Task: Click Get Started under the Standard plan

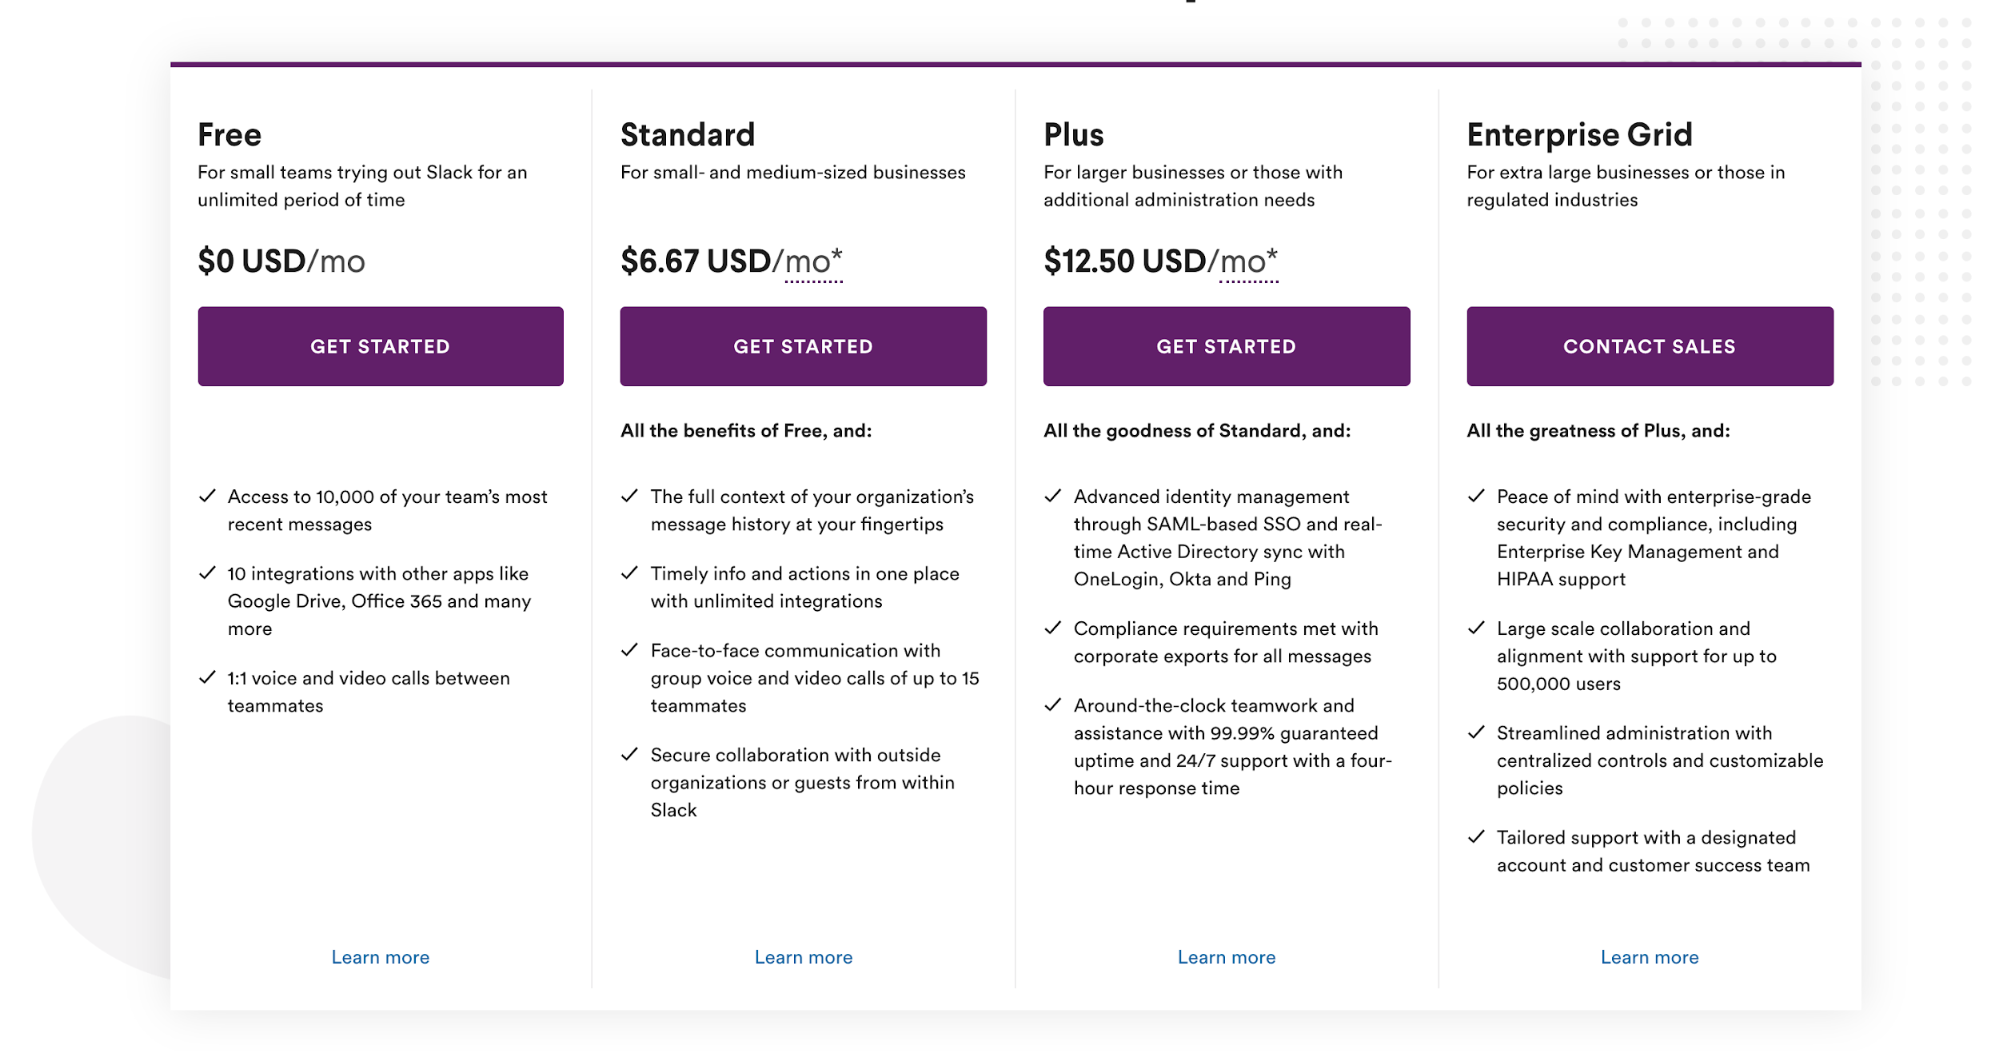Action: pos(803,346)
